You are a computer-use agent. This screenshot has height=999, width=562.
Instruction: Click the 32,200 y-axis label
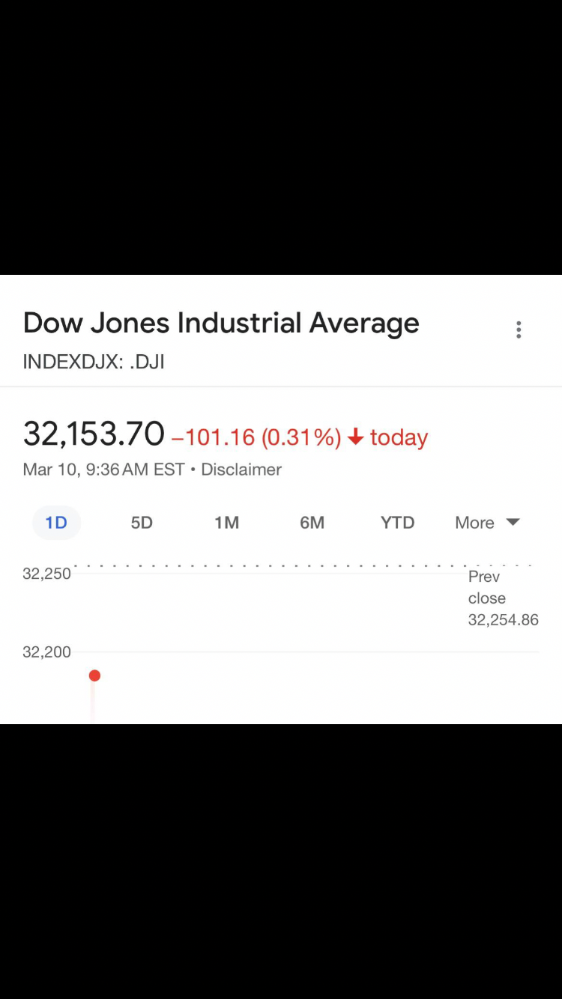pyautogui.click(x=47, y=652)
